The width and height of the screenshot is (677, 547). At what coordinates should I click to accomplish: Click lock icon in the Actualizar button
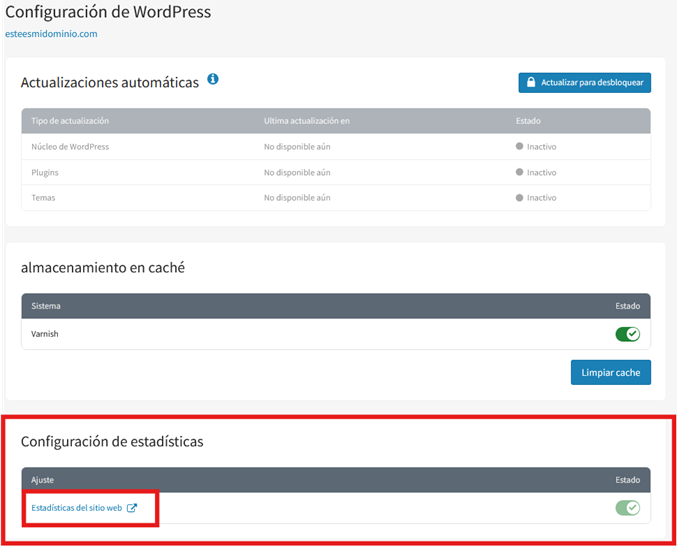coord(531,82)
